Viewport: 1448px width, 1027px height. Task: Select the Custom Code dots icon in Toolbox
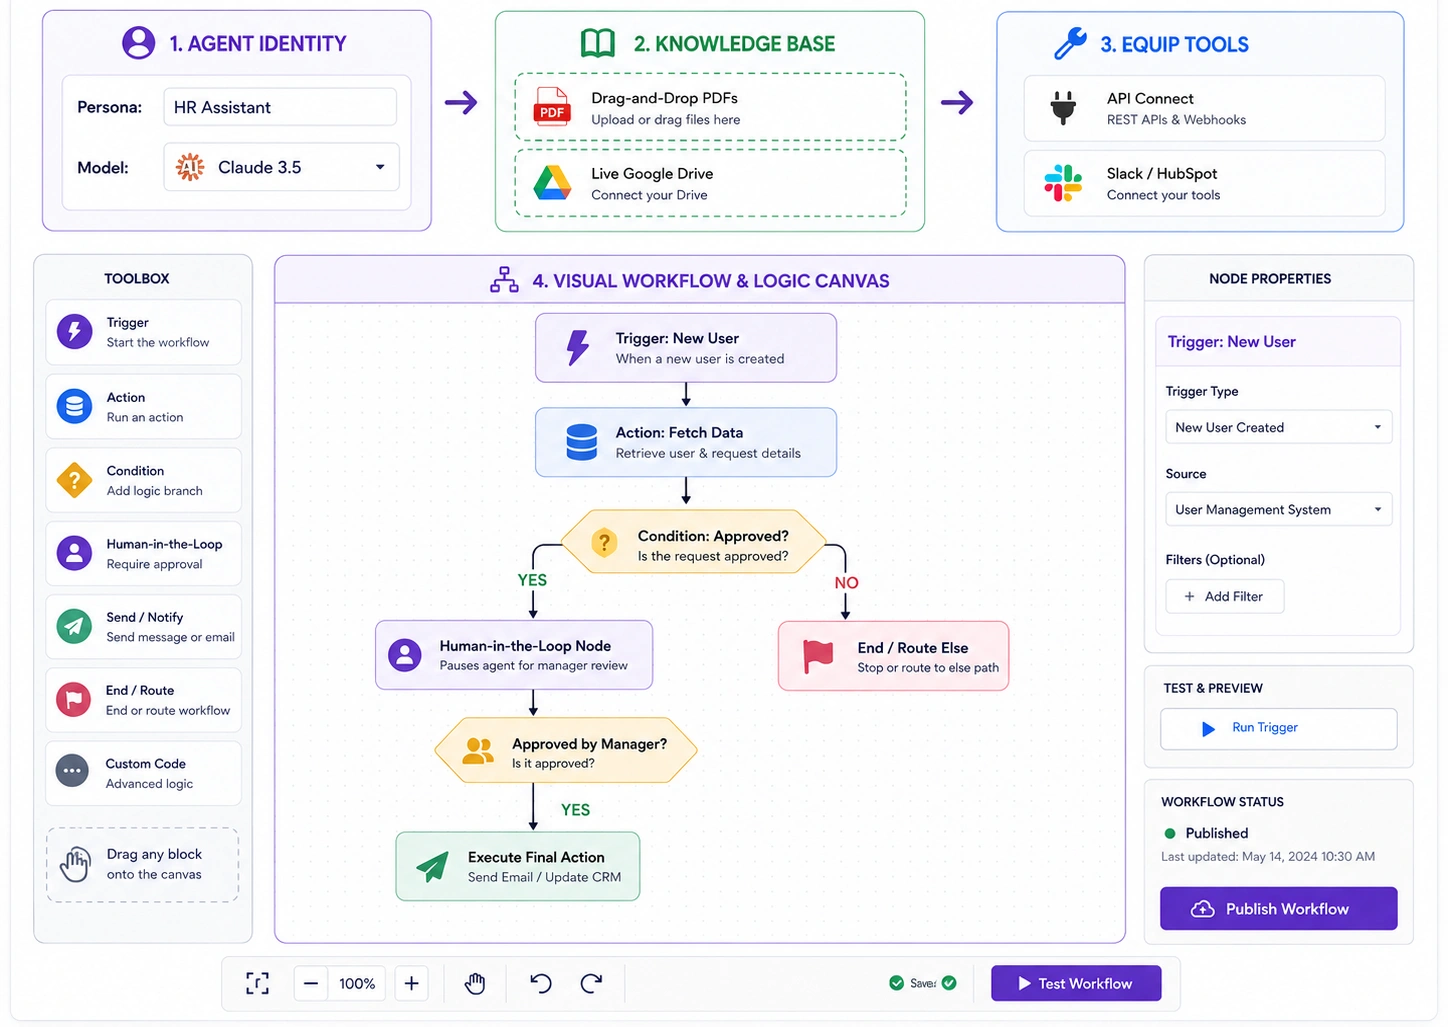pyautogui.click(x=72, y=772)
